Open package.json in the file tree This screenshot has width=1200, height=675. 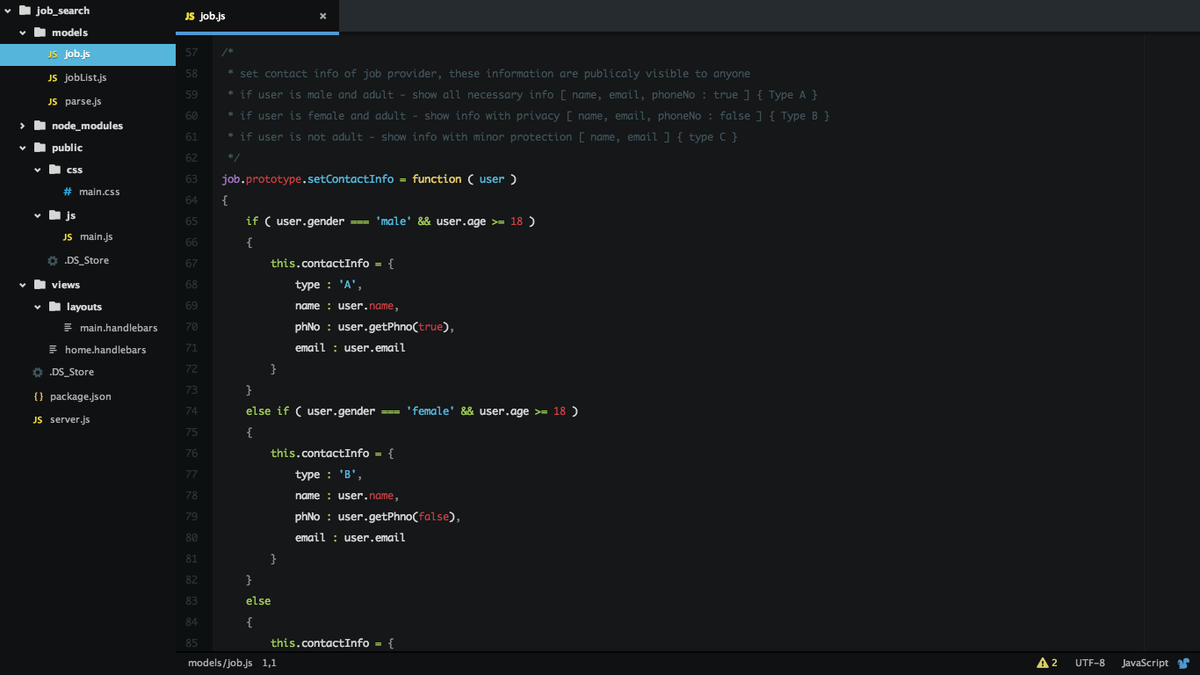tap(81, 397)
